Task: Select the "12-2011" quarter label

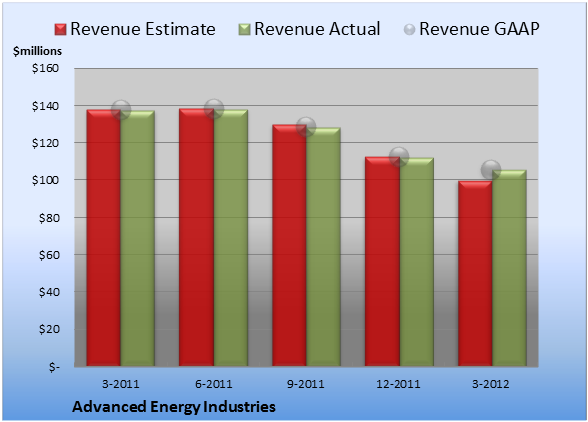Action: [398, 384]
